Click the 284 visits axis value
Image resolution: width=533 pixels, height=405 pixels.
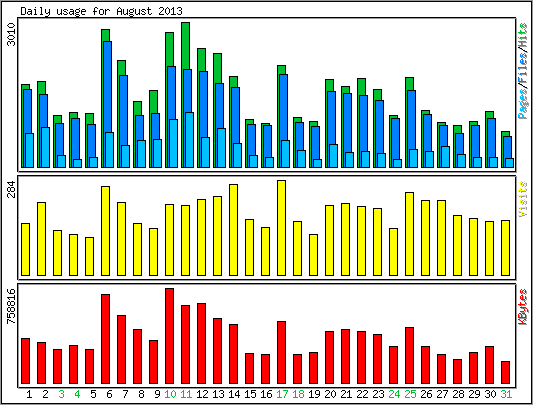point(11,189)
